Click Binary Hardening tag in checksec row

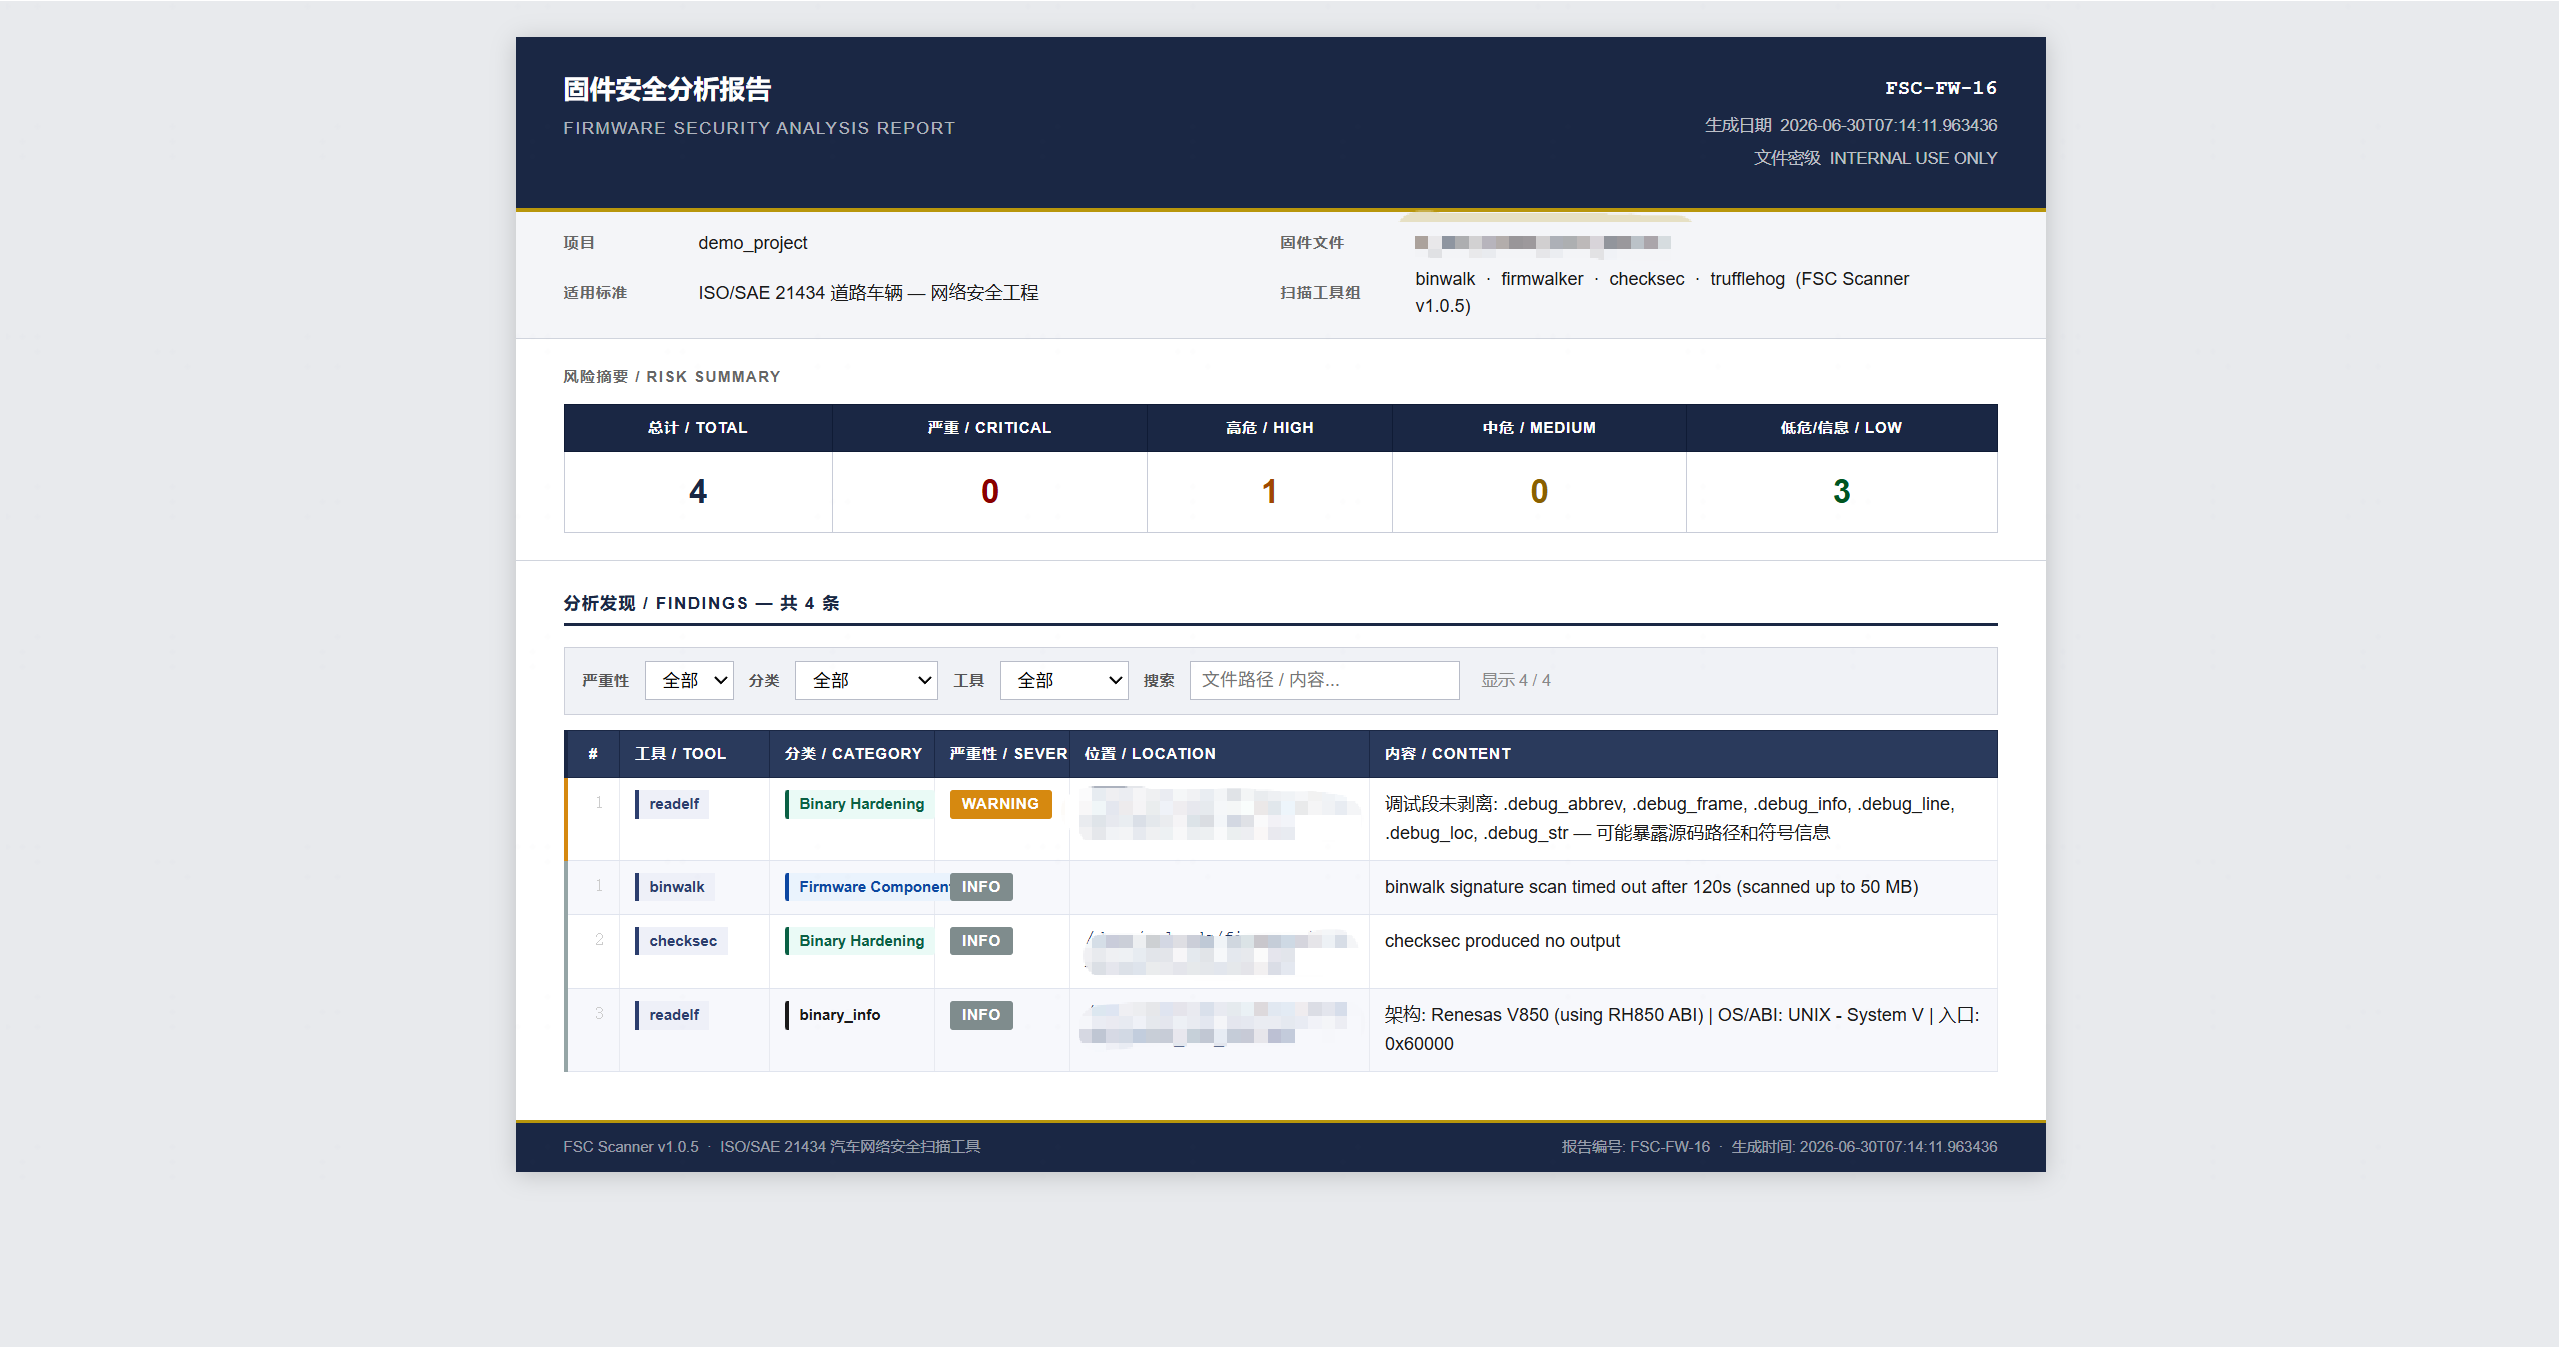tap(859, 941)
